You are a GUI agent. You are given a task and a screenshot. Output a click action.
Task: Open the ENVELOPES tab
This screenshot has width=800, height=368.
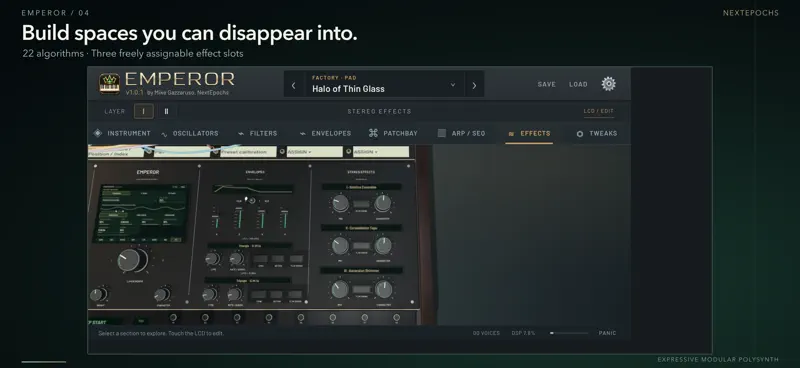pyautogui.click(x=326, y=133)
